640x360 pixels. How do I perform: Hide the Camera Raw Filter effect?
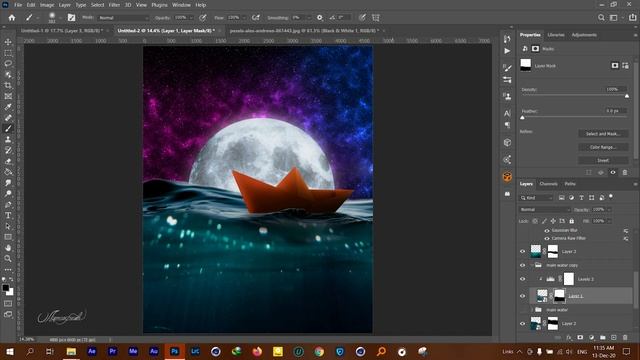tap(547, 238)
